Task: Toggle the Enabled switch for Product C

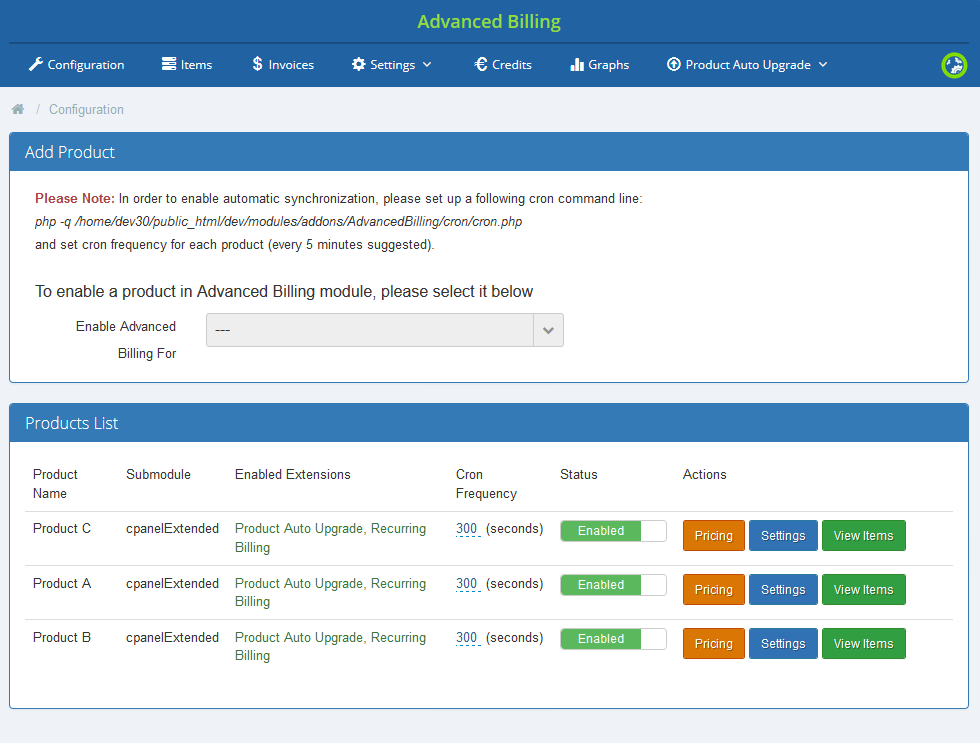Action: (613, 531)
